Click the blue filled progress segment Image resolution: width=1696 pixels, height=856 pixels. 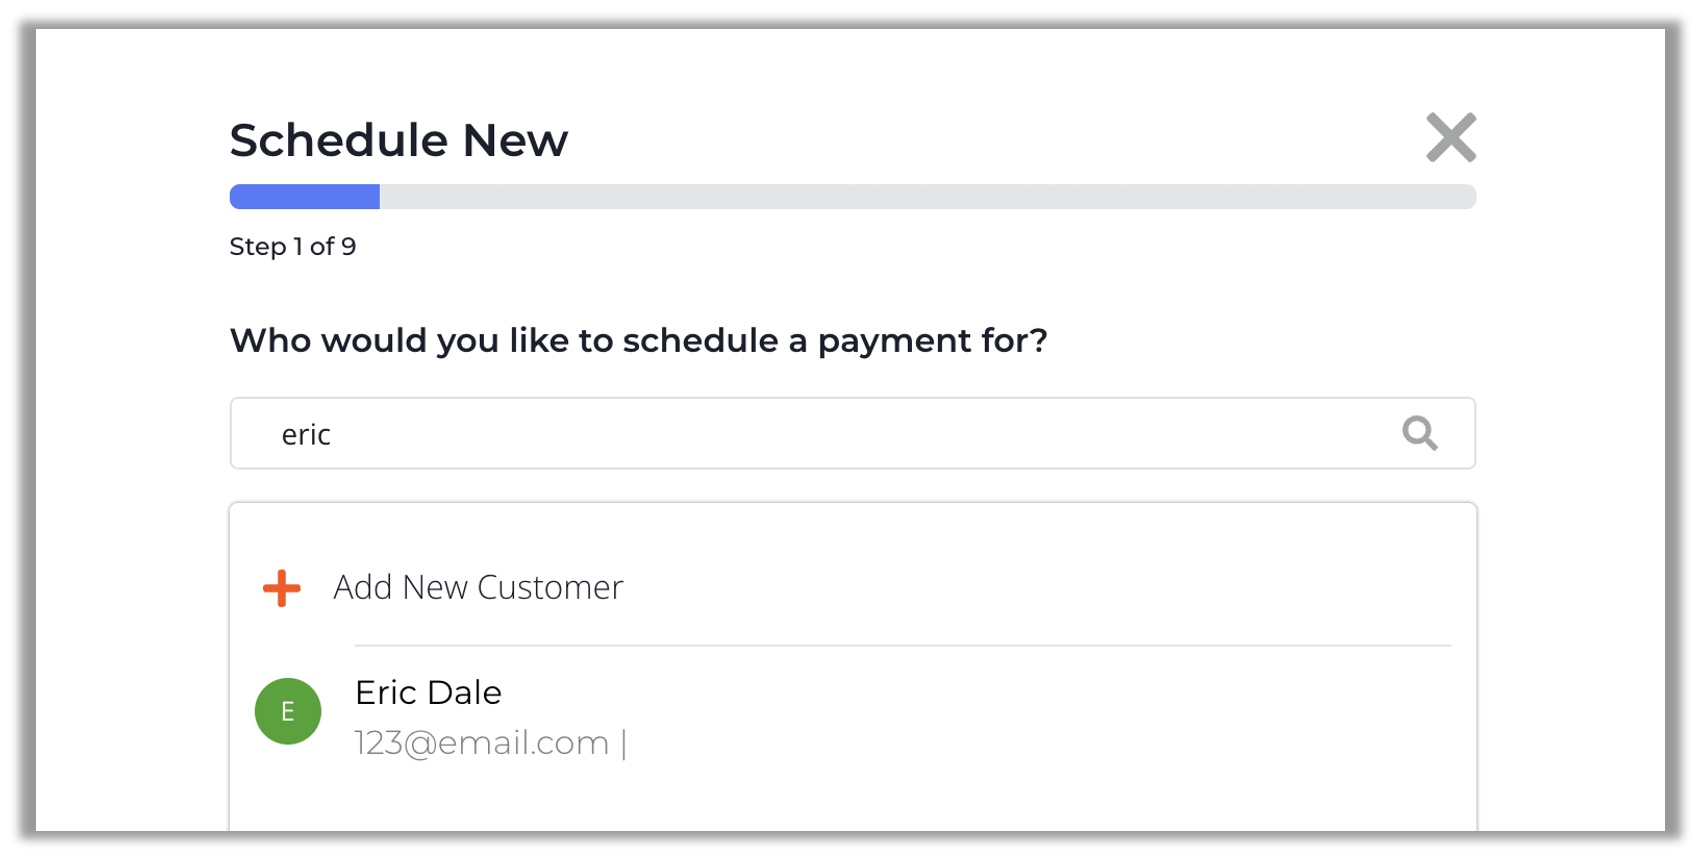(x=305, y=196)
